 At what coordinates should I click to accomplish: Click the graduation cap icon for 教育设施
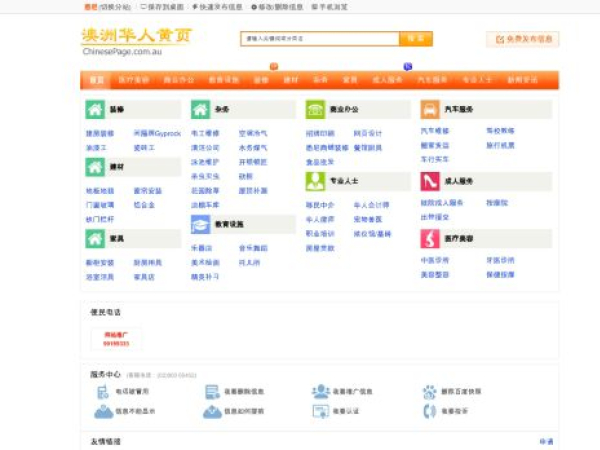[200, 224]
